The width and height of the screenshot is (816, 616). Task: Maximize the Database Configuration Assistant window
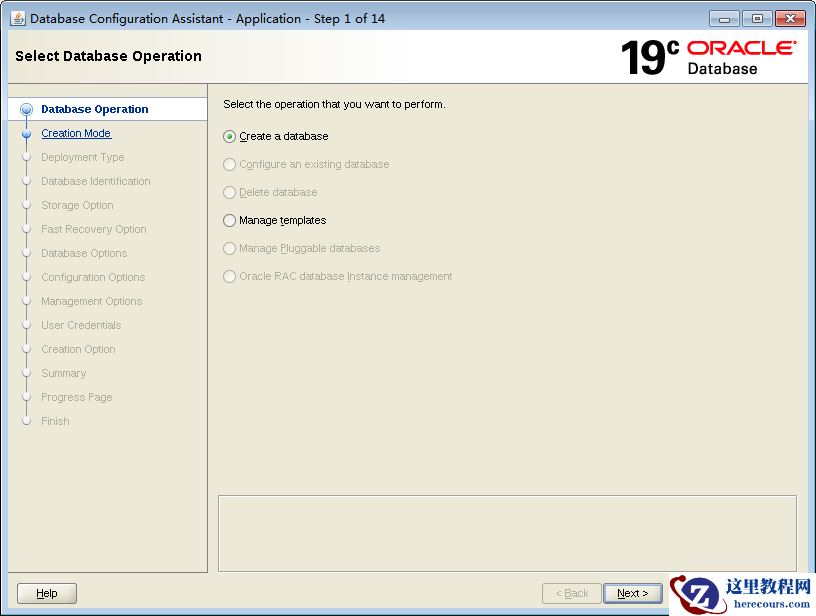pos(757,19)
